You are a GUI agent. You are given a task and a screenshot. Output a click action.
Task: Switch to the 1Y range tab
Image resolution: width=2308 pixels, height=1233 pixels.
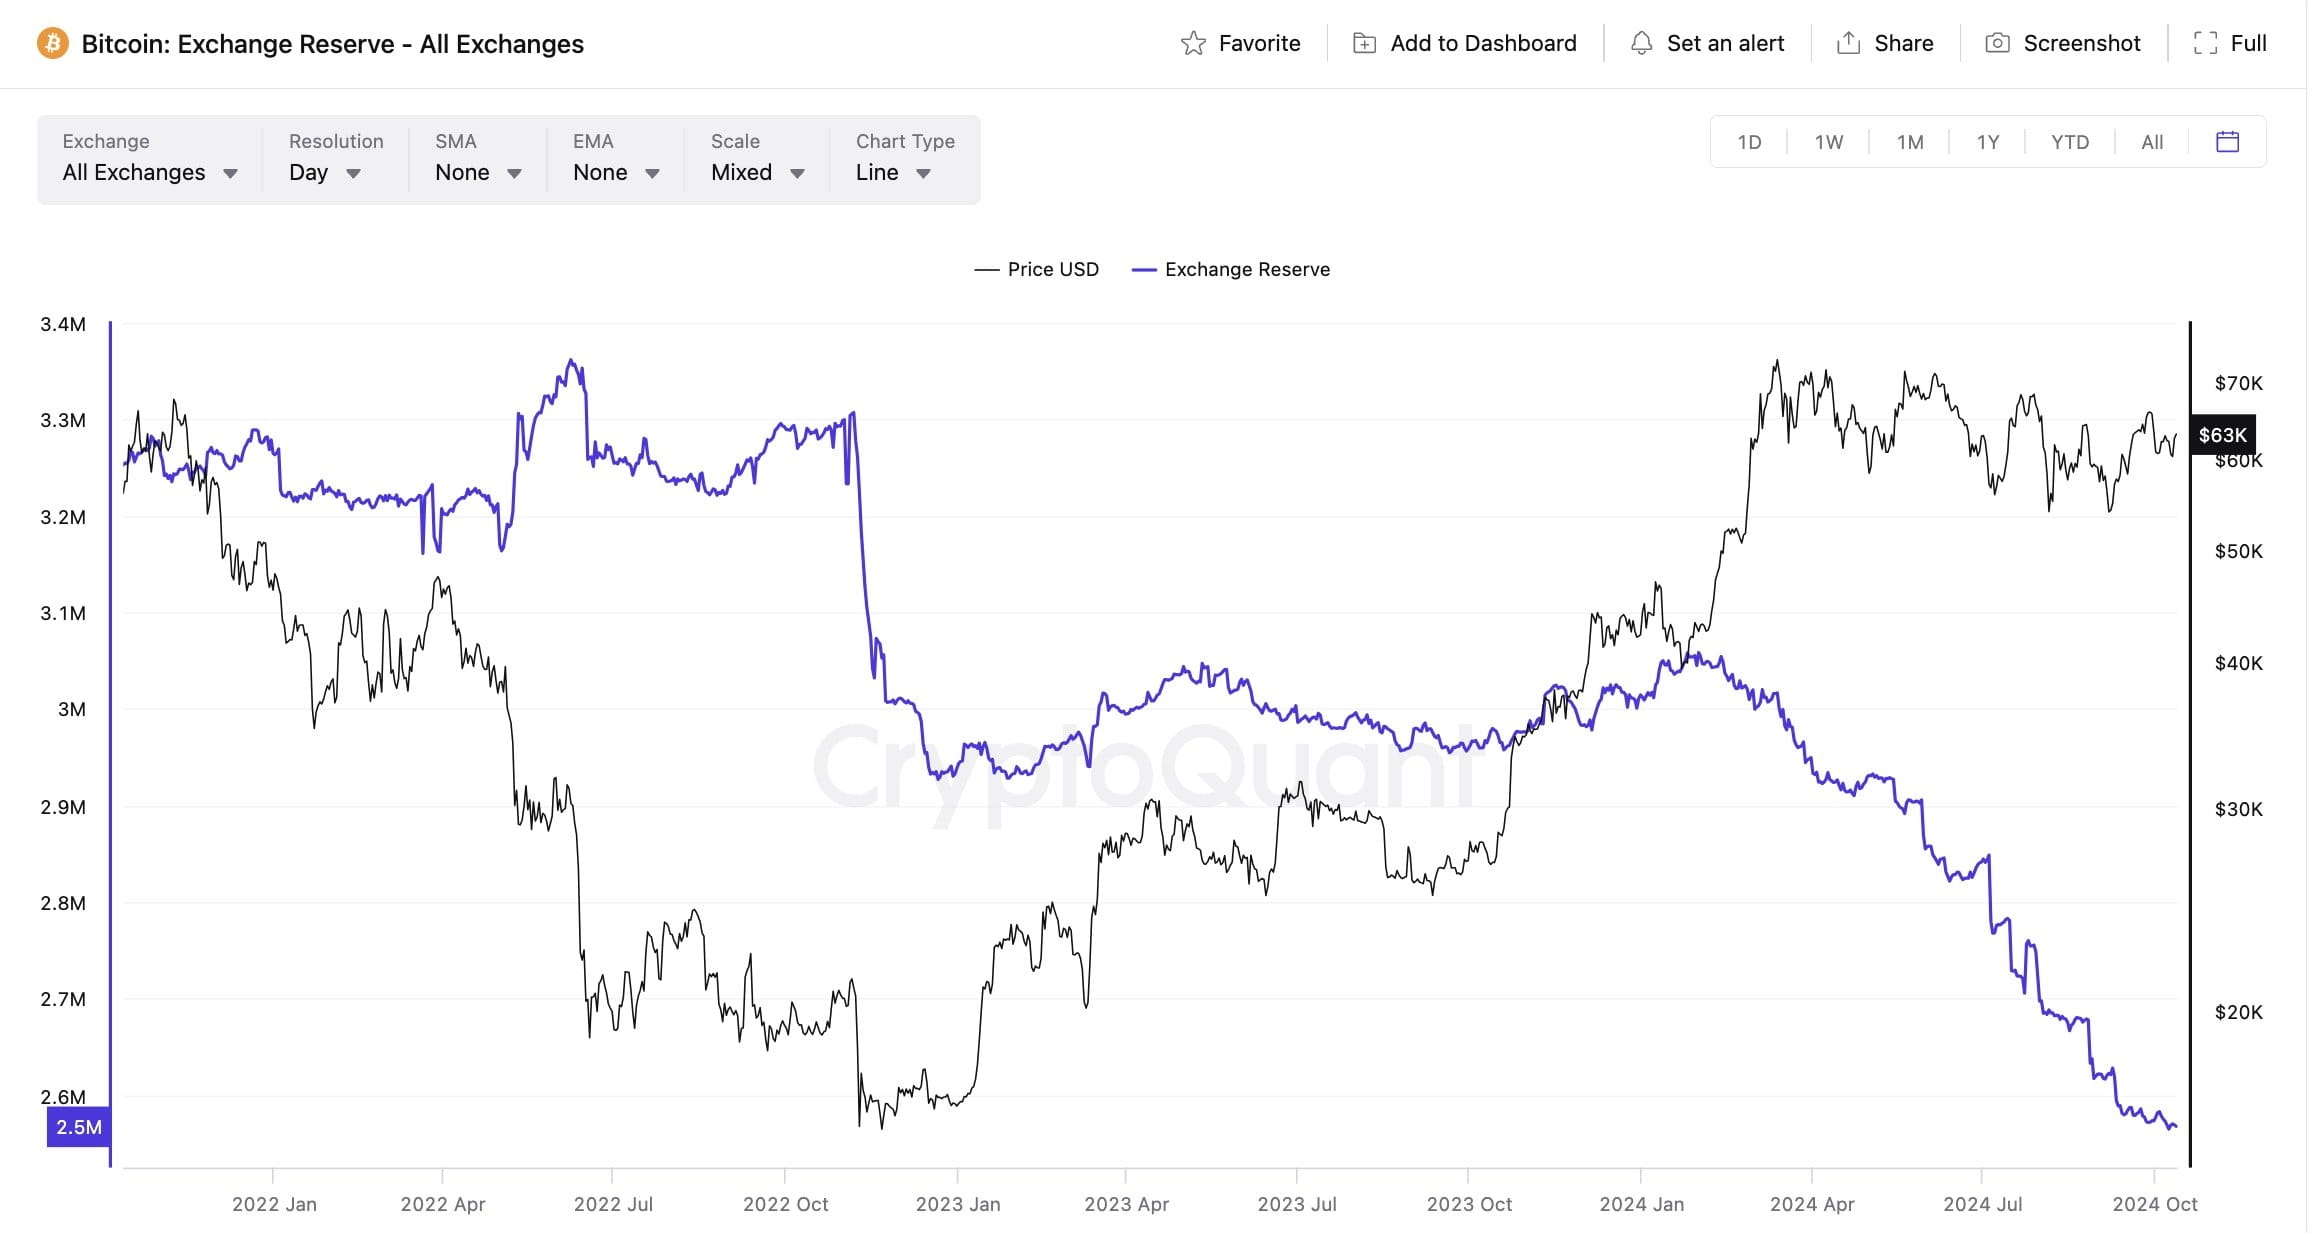1987,142
